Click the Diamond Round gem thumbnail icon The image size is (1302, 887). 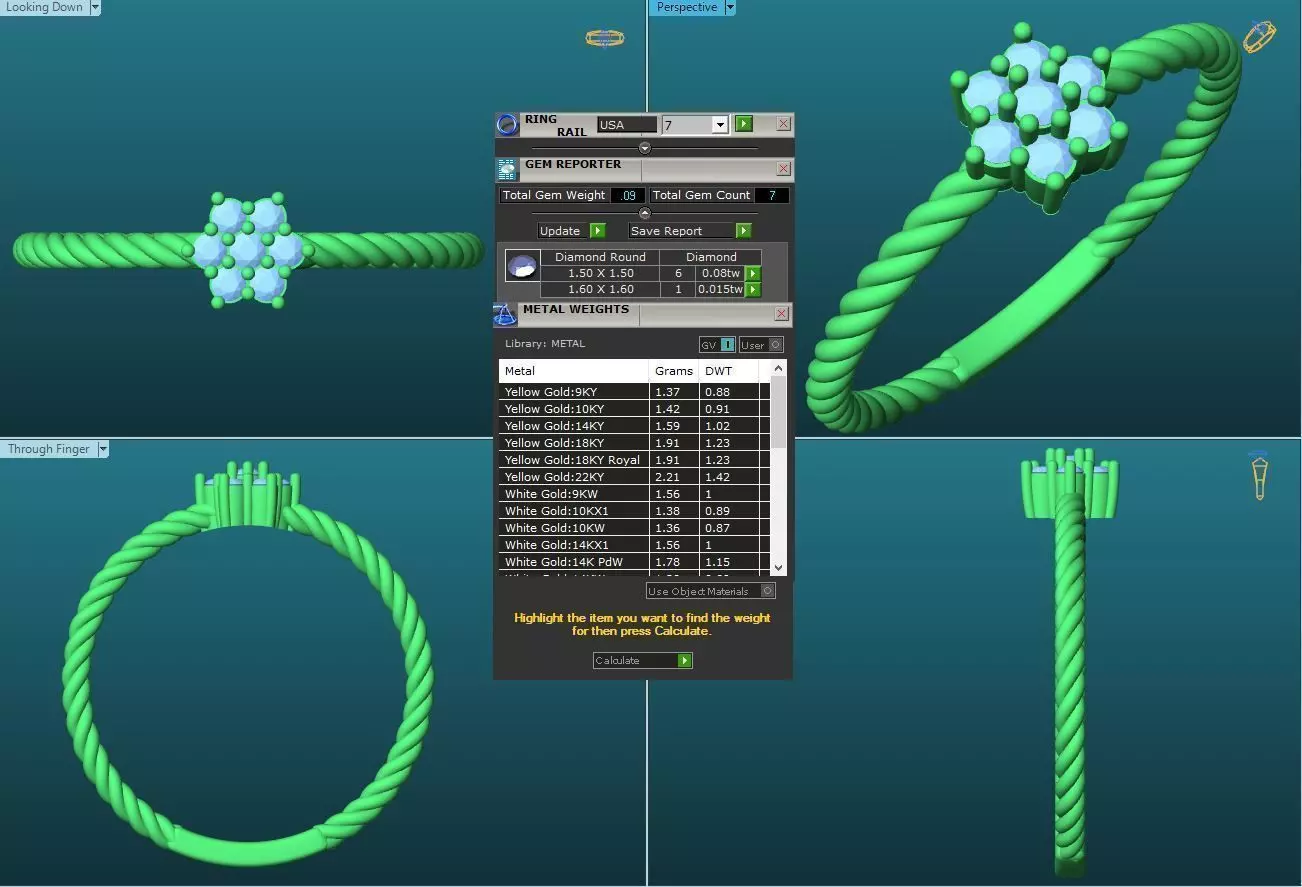click(x=522, y=266)
